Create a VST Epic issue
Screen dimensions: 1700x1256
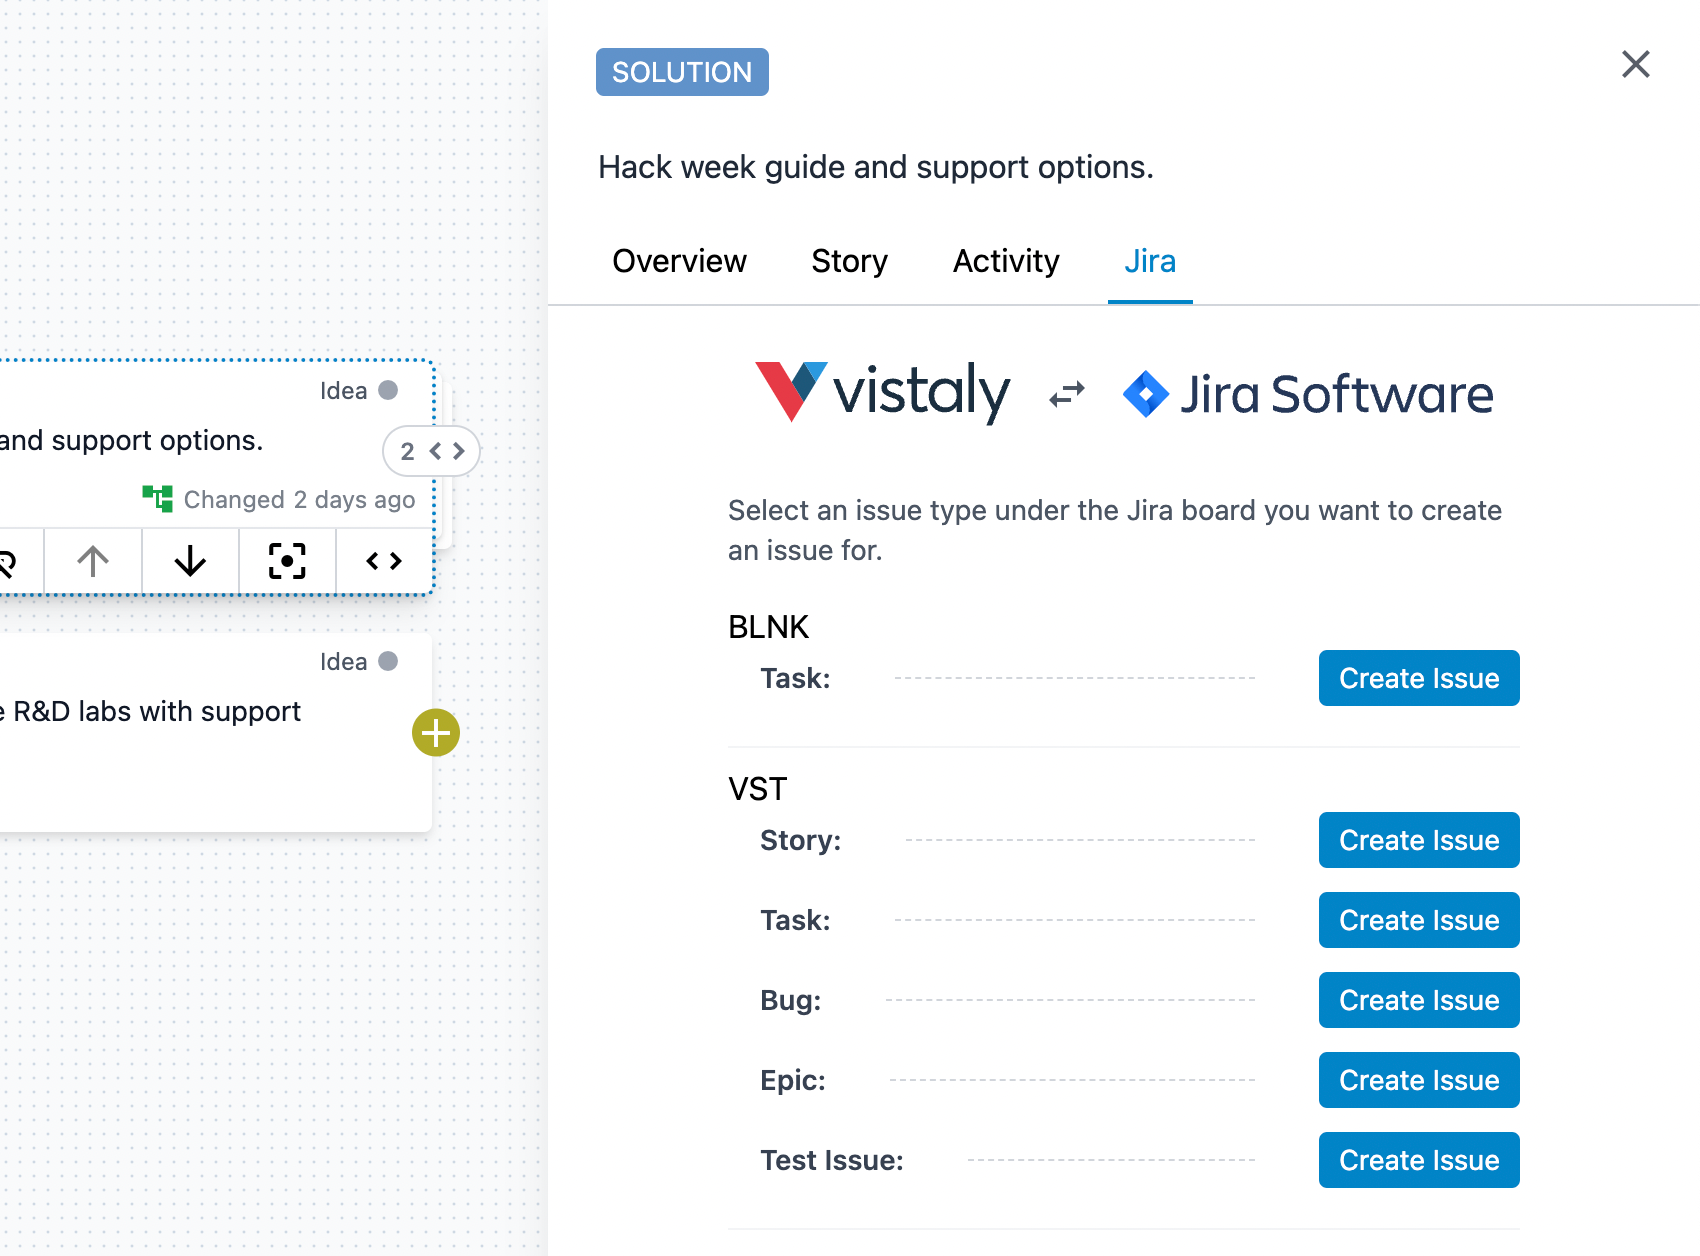click(x=1419, y=1080)
